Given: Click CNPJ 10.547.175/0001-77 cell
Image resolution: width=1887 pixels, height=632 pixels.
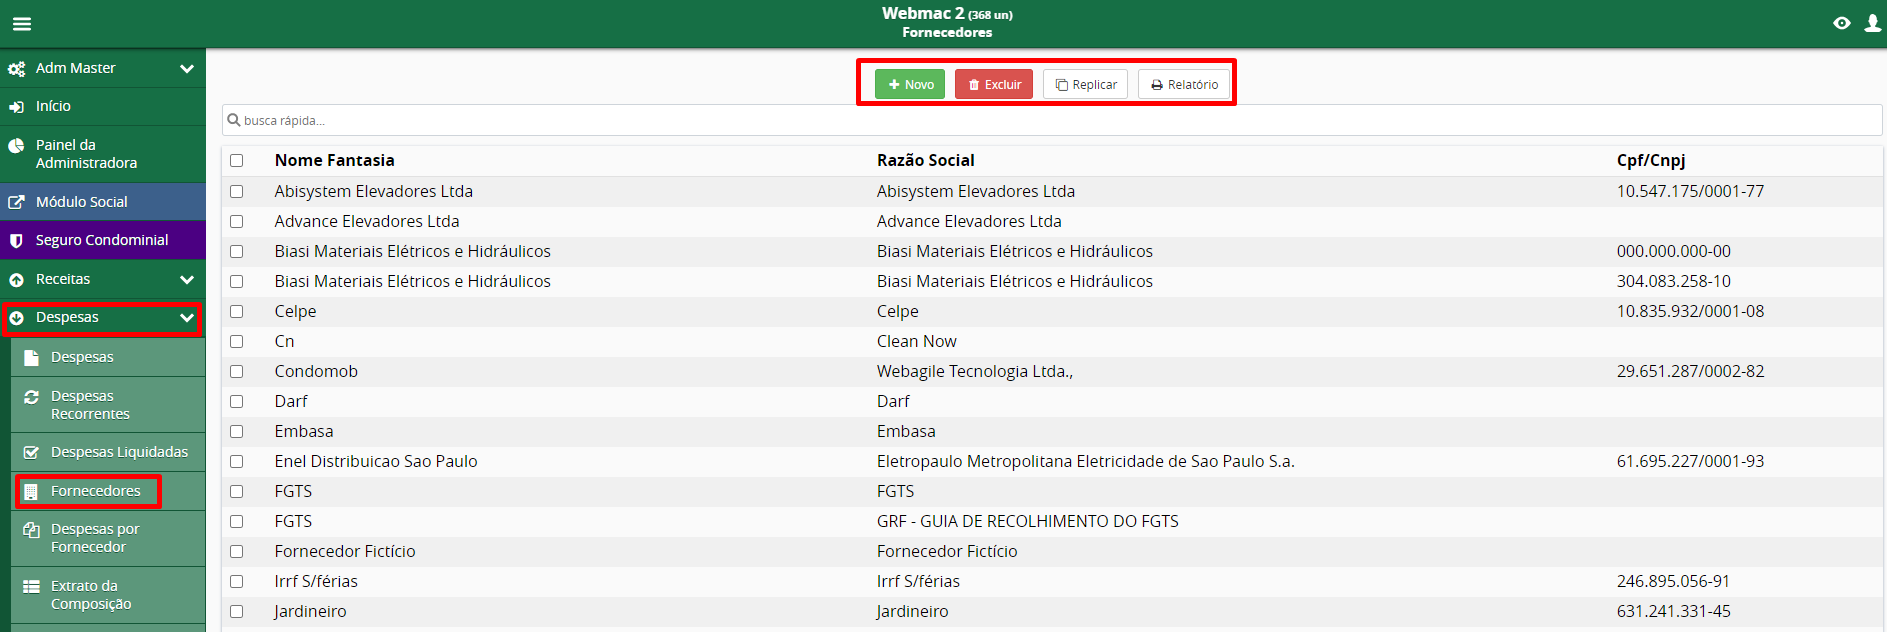Looking at the screenshot, I should (1690, 191).
